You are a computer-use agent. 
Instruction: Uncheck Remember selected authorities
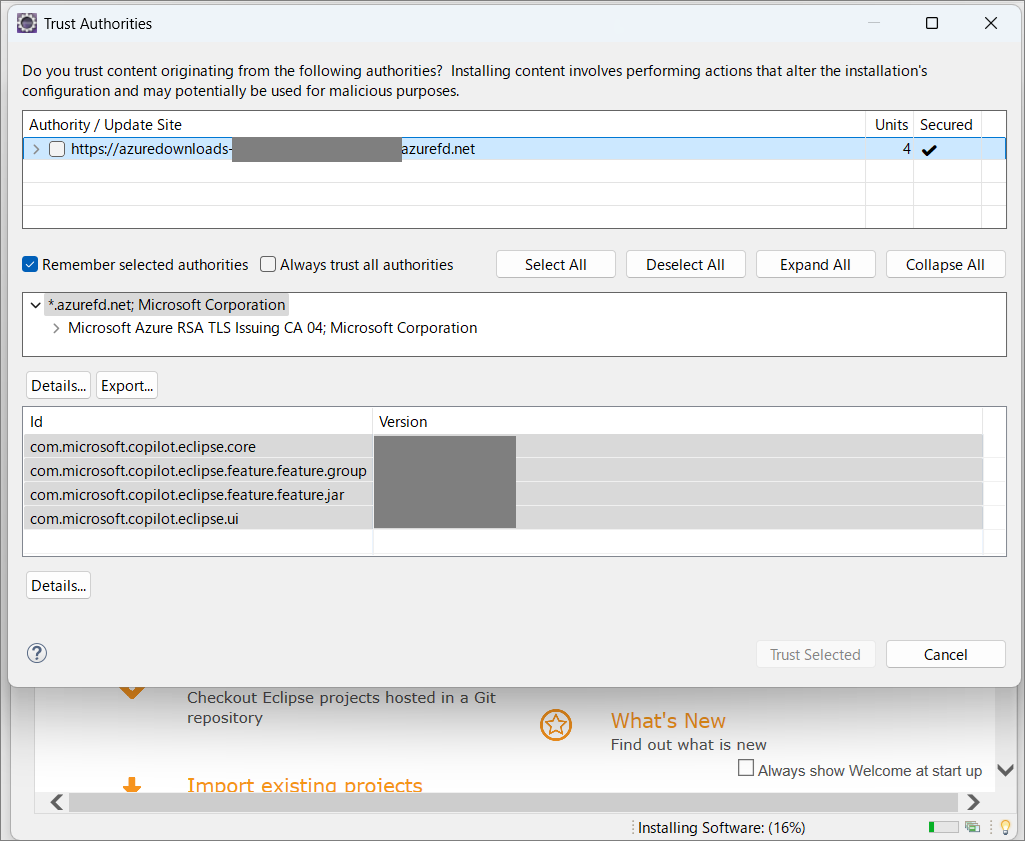coord(30,264)
